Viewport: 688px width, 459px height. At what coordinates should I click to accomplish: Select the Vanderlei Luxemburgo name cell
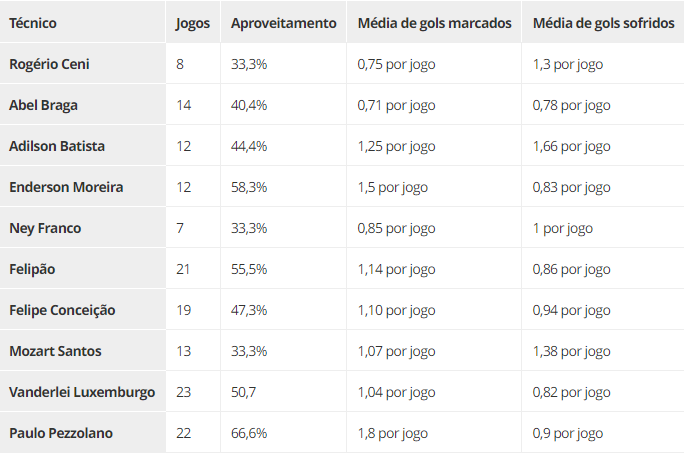click(82, 392)
